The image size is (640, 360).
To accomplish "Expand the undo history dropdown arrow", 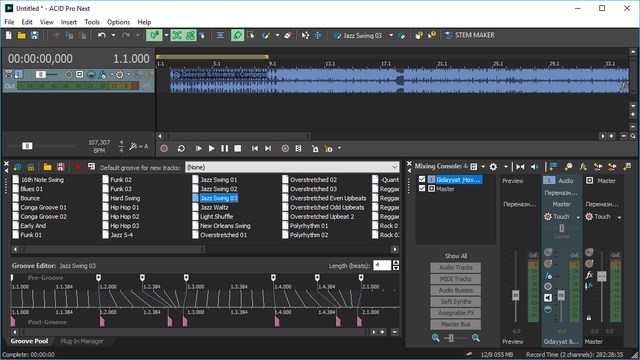I will click(x=113, y=36).
